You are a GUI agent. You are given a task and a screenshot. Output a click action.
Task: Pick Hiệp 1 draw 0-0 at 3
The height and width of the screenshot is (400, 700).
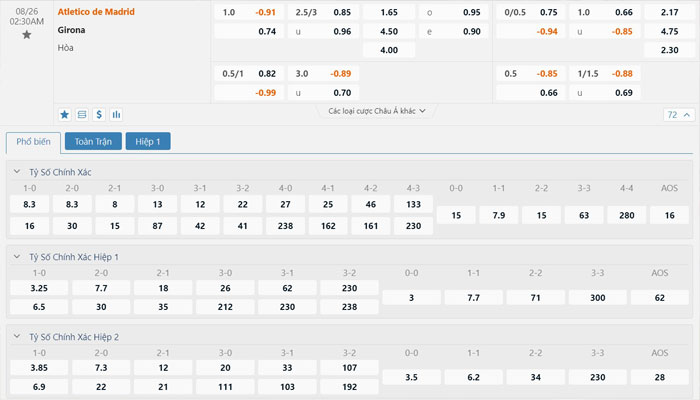412,297
